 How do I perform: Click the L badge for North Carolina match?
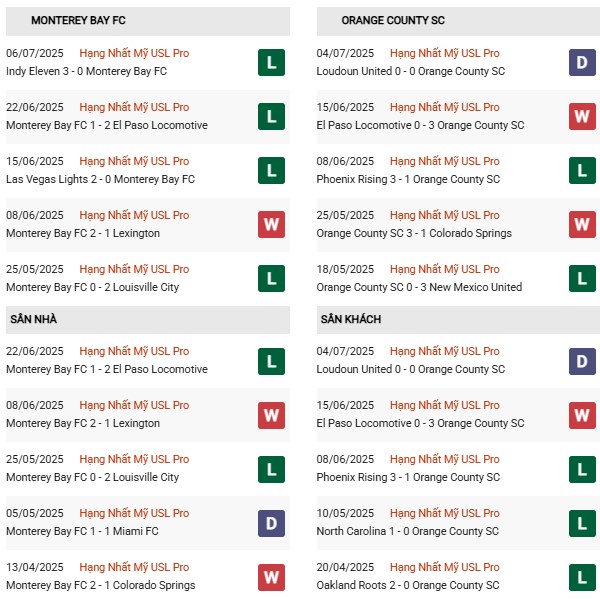pos(582,523)
